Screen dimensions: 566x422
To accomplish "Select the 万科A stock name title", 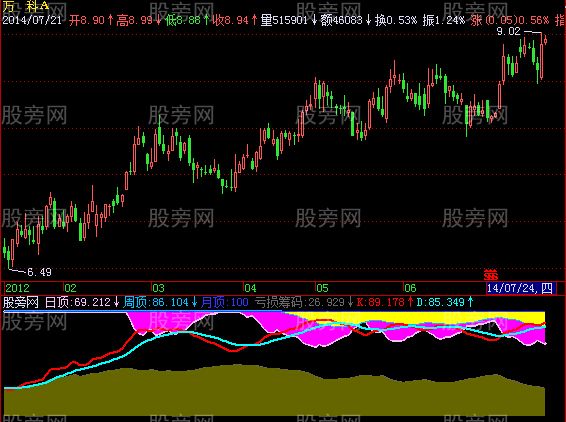I will click(x=26, y=5).
